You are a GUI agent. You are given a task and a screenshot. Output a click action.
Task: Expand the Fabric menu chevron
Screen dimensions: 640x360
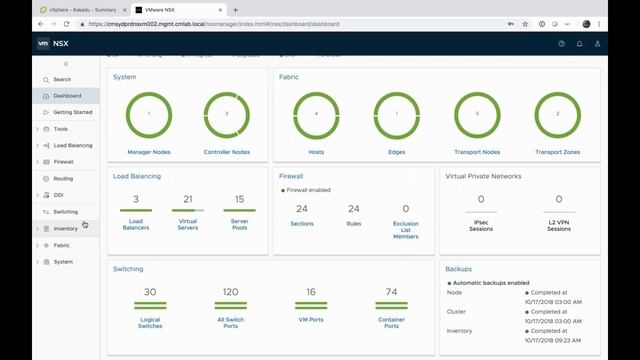click(x=38, y=245)
